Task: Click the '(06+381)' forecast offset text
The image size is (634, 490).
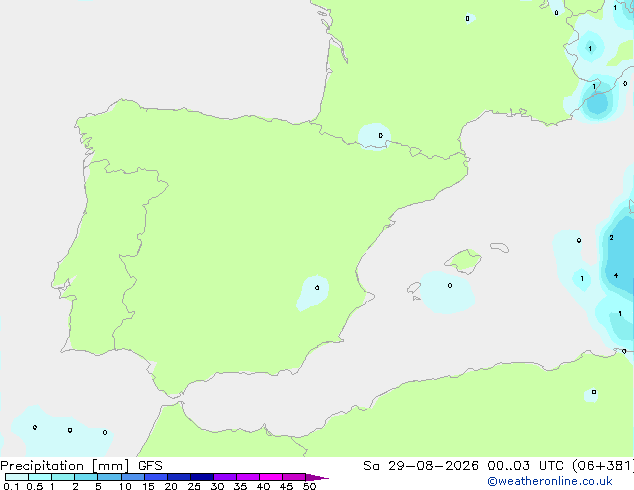Action: [603, 466]
